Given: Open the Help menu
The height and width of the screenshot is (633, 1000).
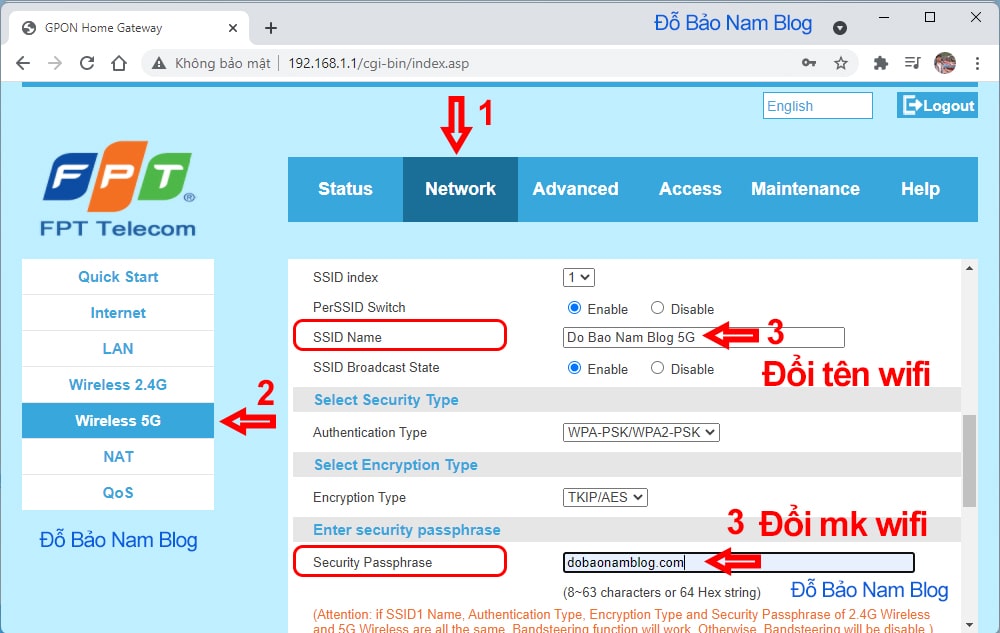Looking at the screenshot, I should coord(920,189).
